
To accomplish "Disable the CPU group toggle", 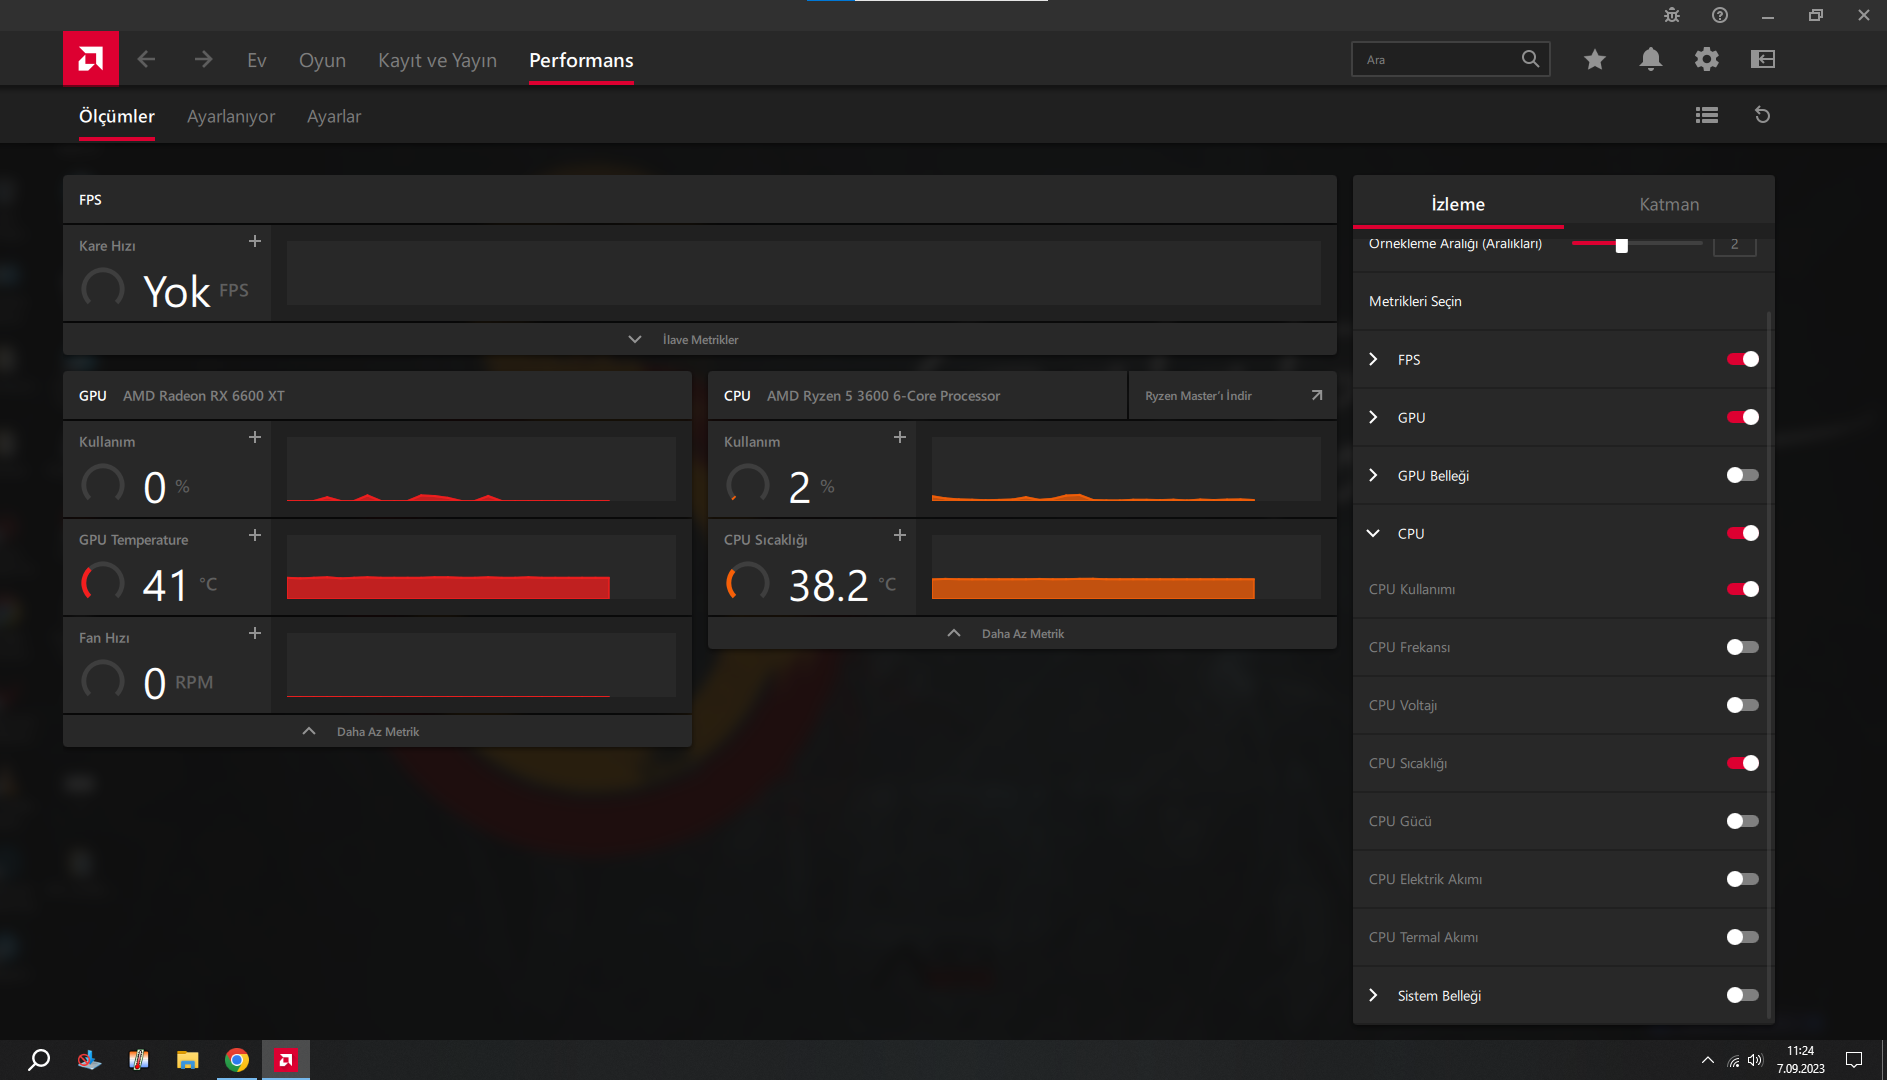I will [x=1742, y=533].
